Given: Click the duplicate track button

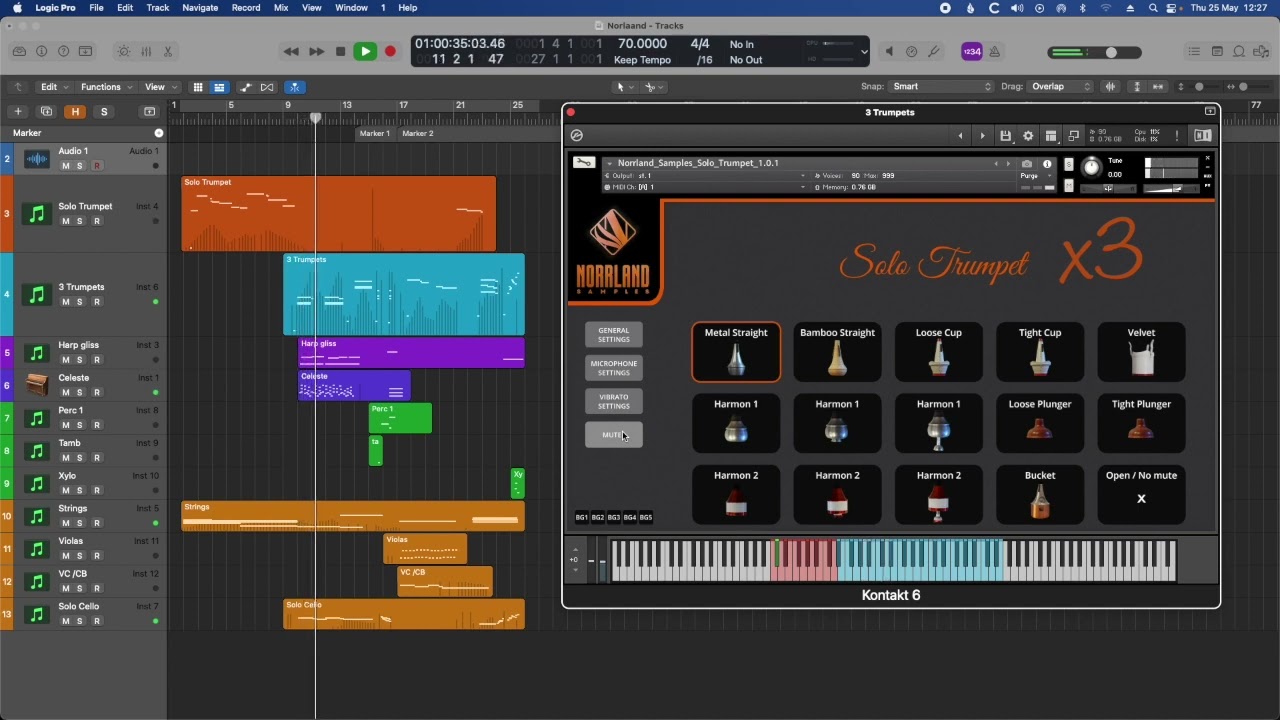Looking at the screenshot, I should click(46, 112).
